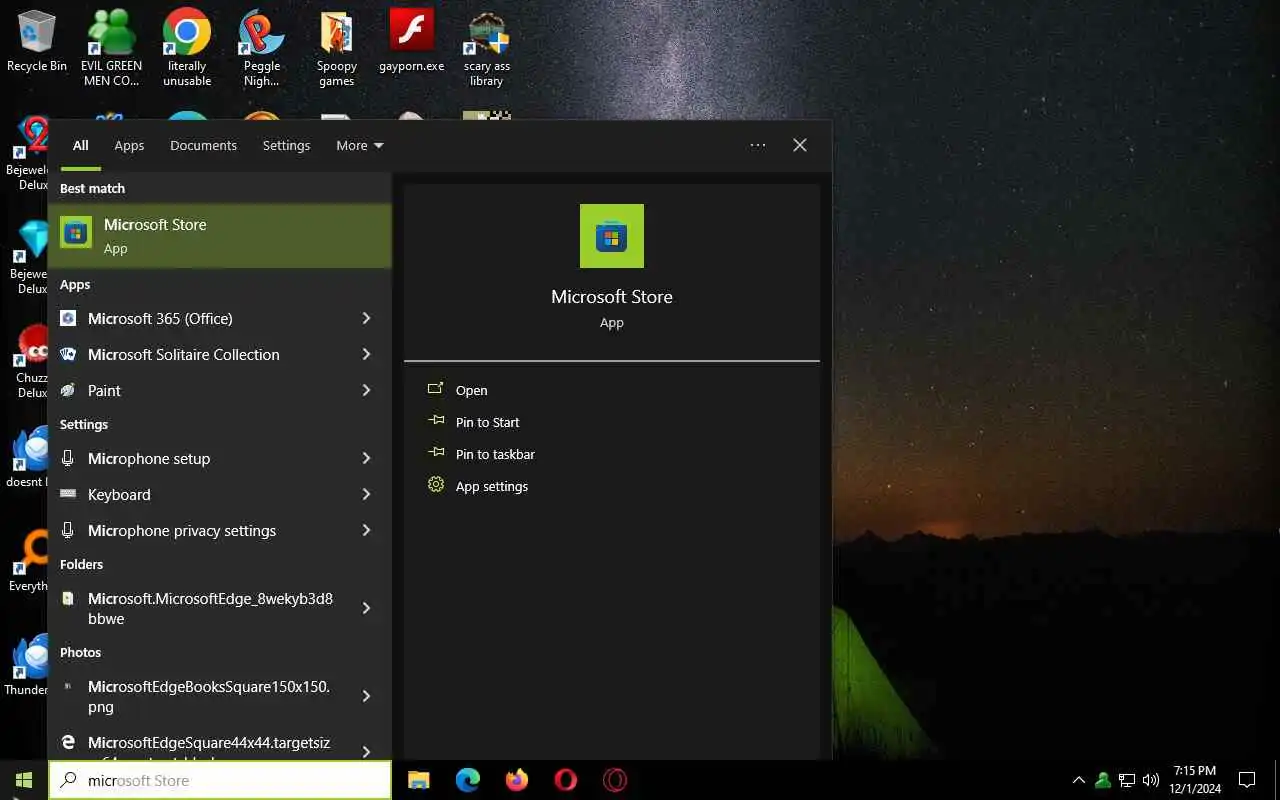1280x800 pixels.
Task: Expand arrow next to Keyboard
Action: [x=367, y=494]
